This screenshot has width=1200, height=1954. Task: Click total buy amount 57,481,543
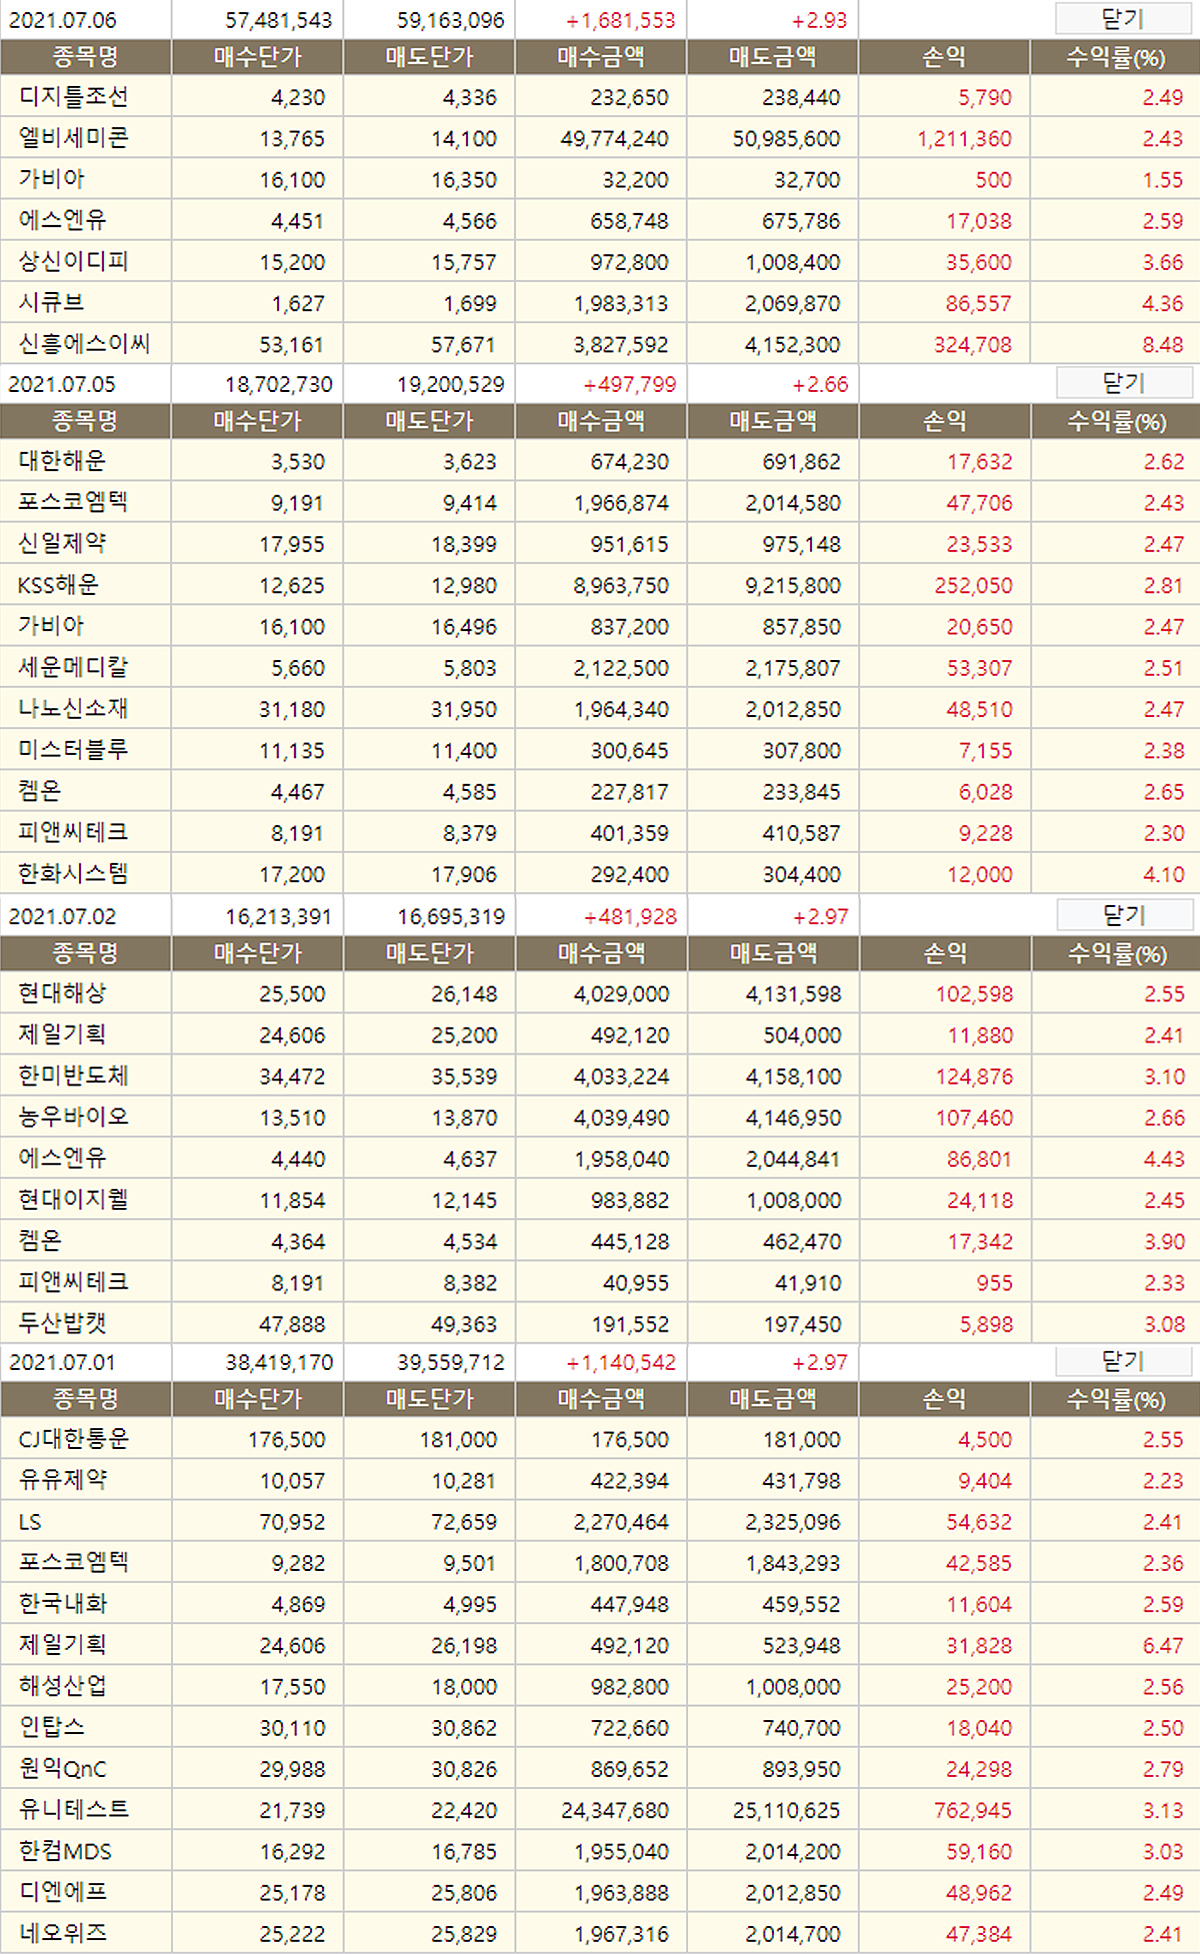tap(279, 21)
